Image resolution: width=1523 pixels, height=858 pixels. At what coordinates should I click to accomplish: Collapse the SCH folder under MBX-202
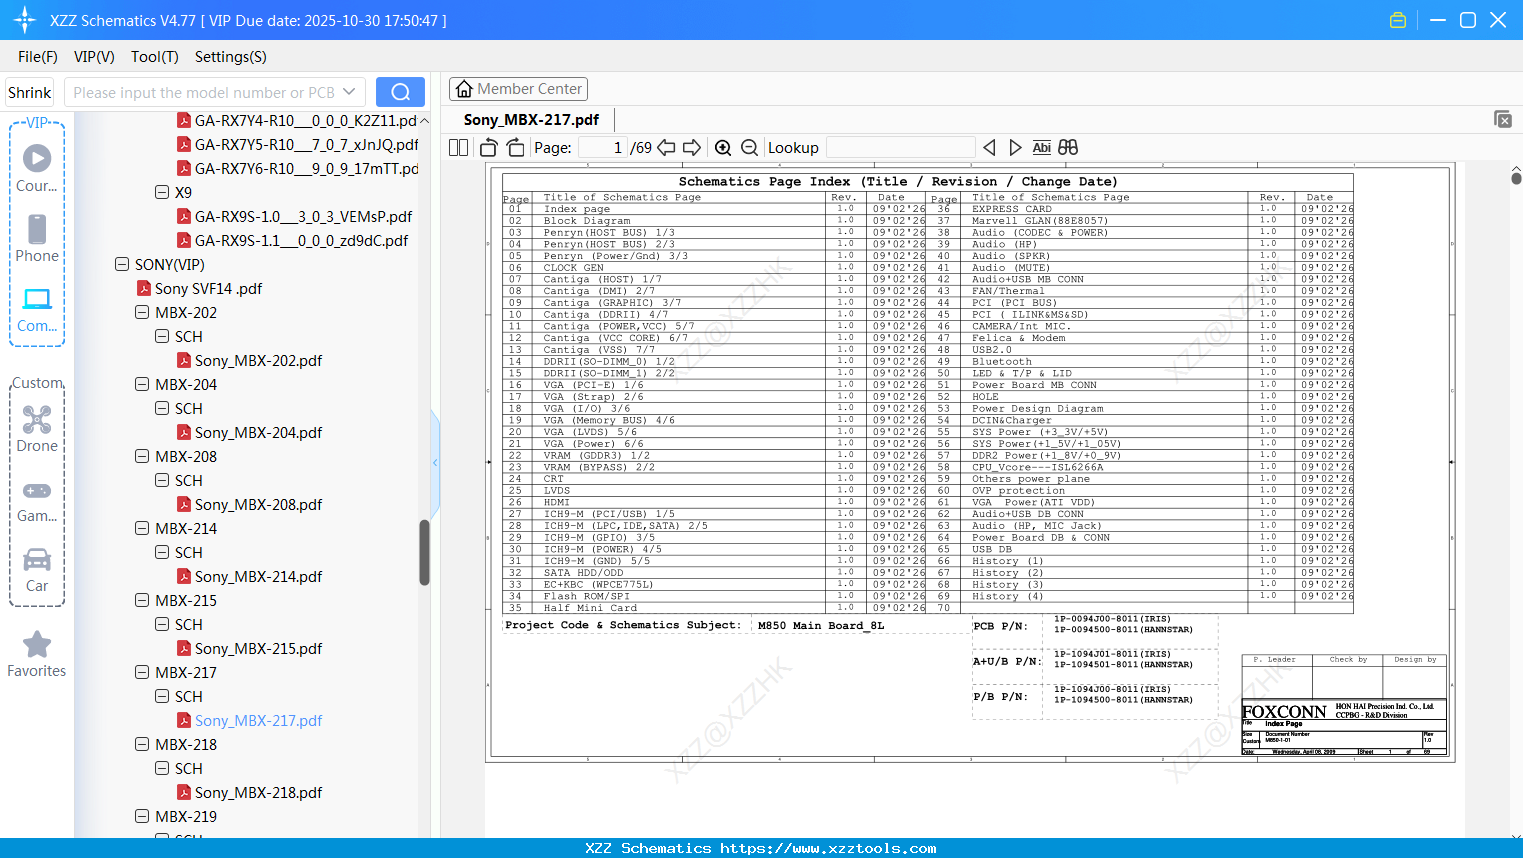pyautogui.click(x=162, y=336)
